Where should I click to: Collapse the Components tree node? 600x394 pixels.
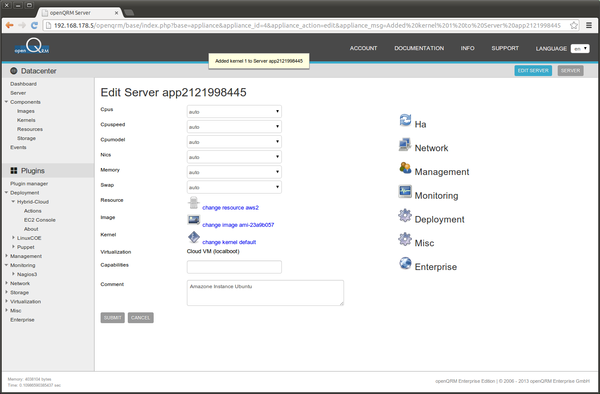coord(7,102)
